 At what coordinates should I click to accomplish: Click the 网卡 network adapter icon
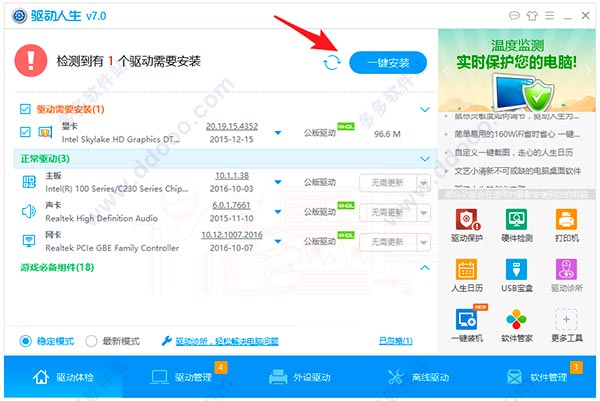(x=29, y=241)
